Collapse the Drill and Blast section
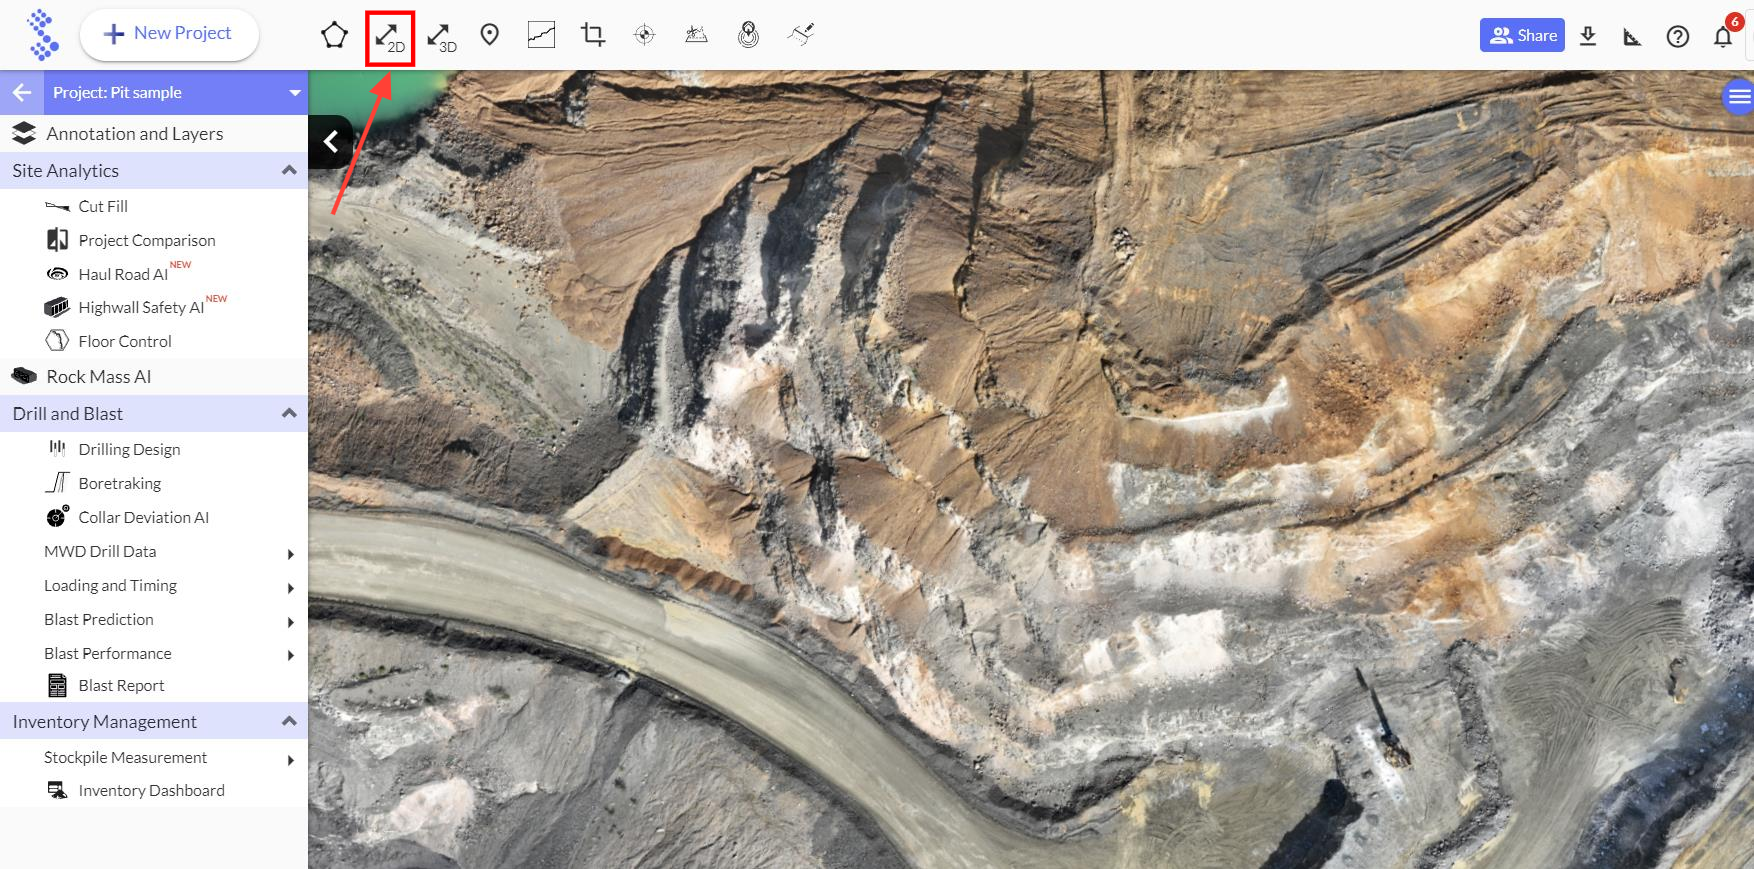Screen dimensions: 1754x869 [289, 414]
